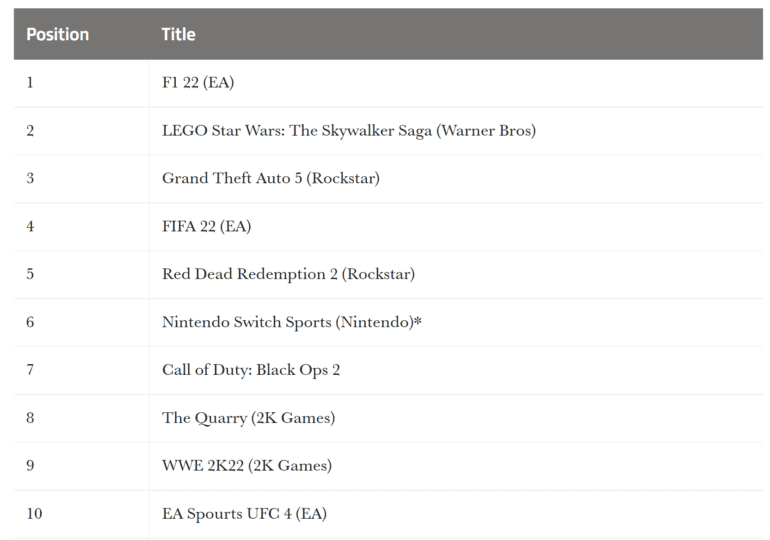This screenshot has width=770, height=540.
Task: Click the Position column header
Action: point(57,34)
